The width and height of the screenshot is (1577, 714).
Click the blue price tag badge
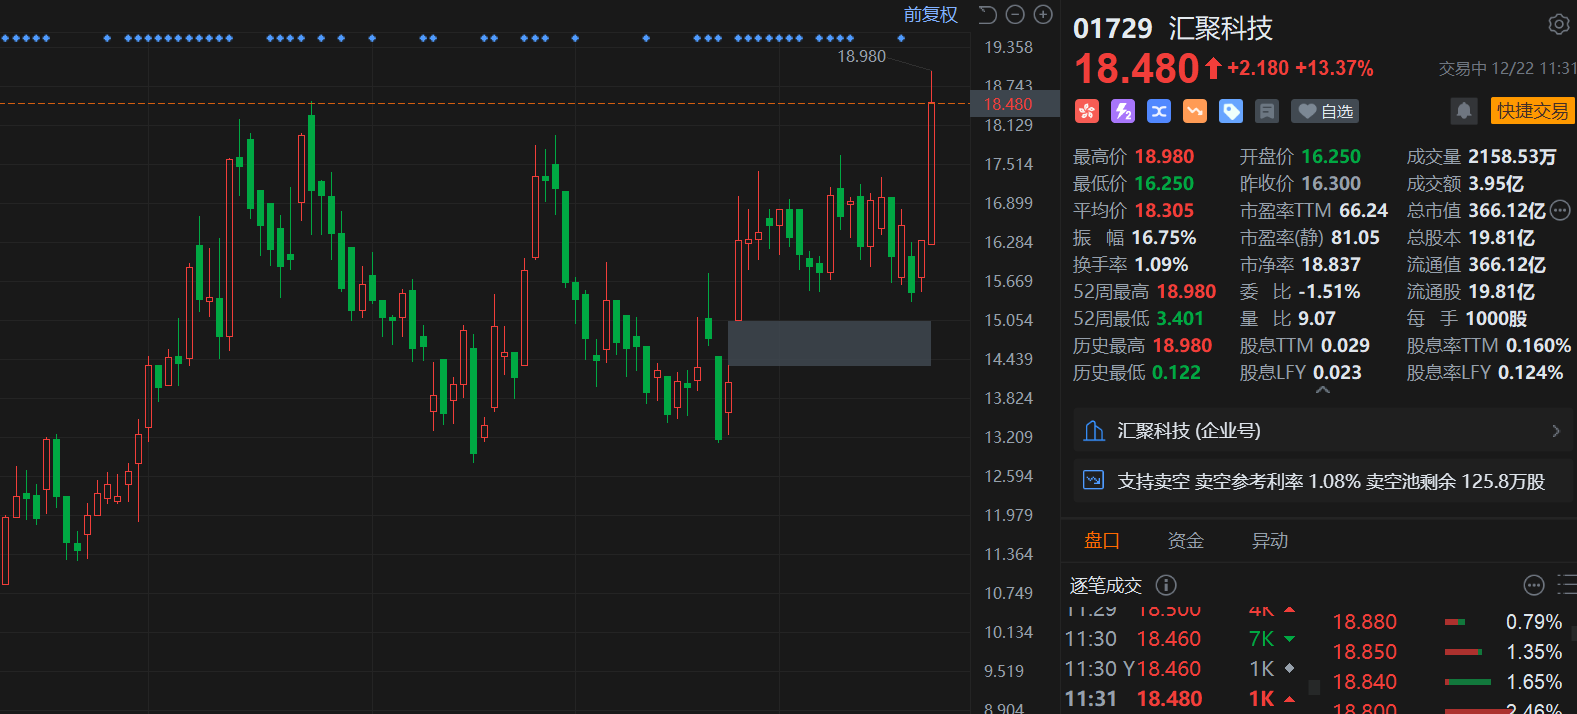(x=1231, y=111)
